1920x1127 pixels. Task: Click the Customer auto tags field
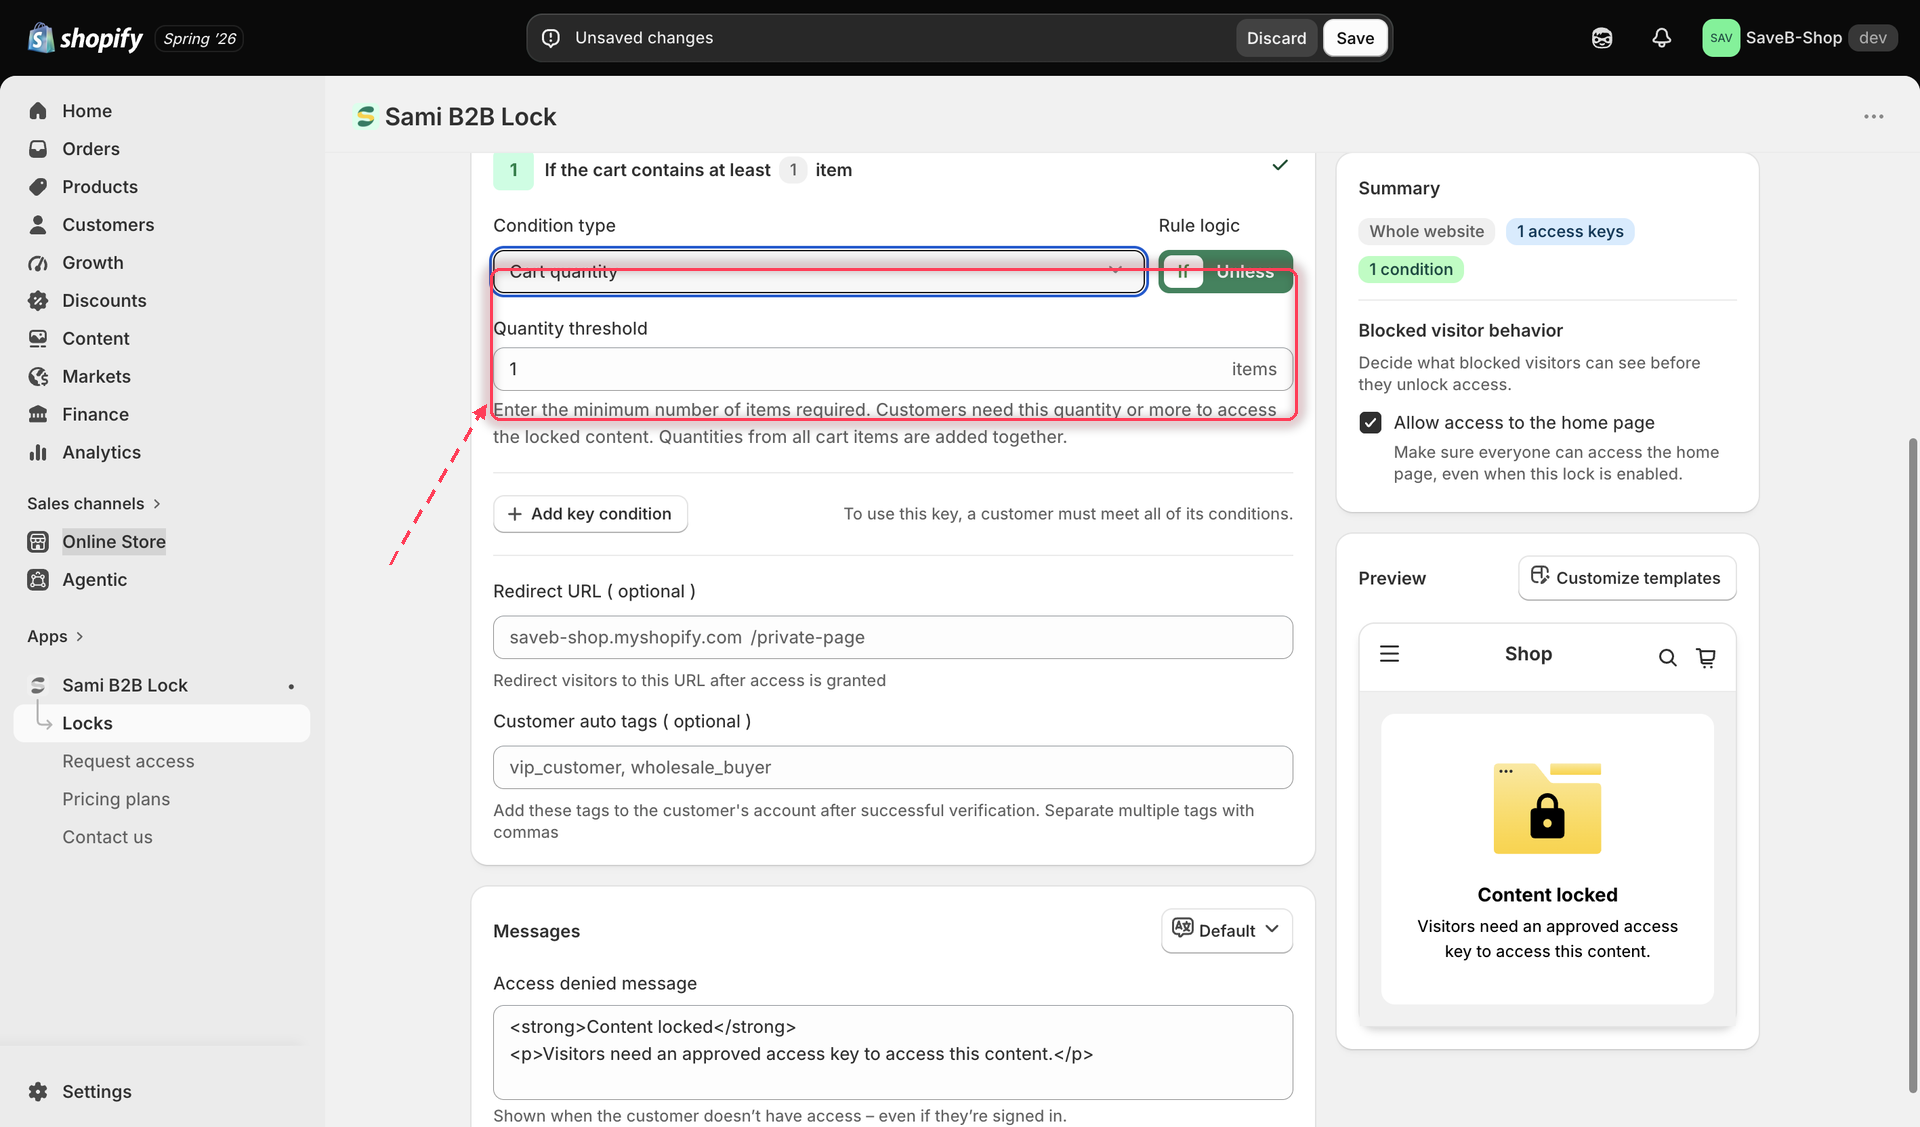pyautogui.click(x=892, y=768)
